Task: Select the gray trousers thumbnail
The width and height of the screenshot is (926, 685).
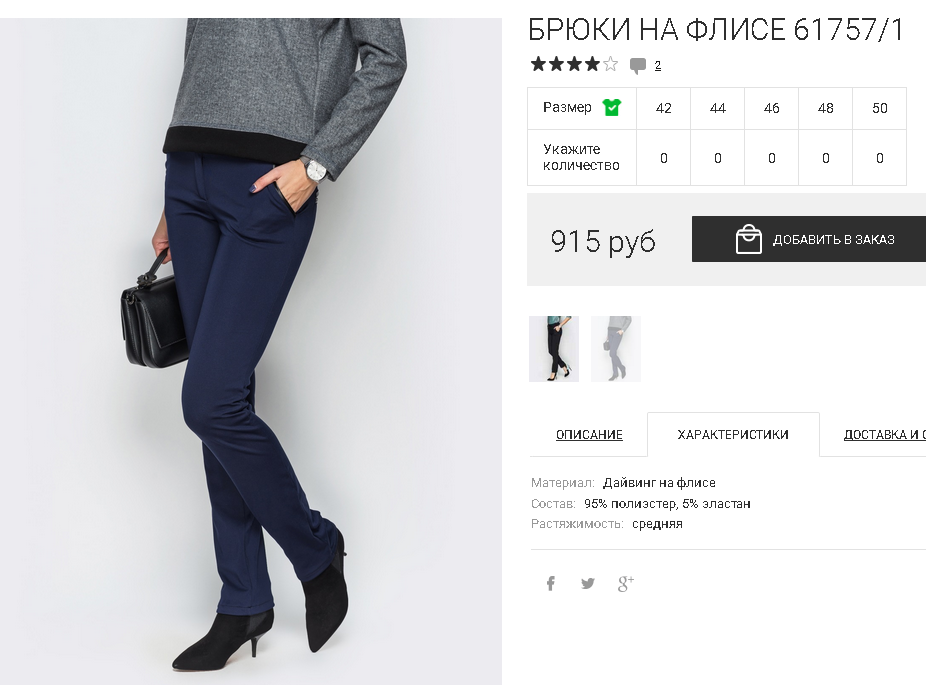Action: 615,349
